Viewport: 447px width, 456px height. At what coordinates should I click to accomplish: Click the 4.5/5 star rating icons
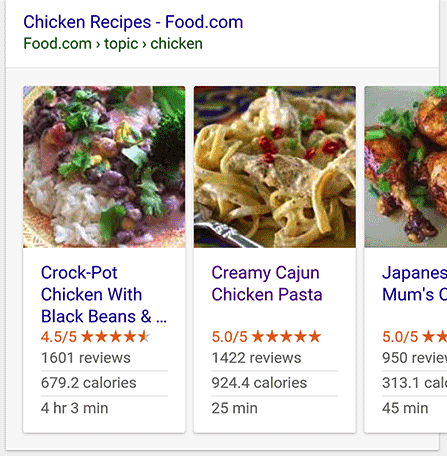pyautogui.click(x=115, y=337)
